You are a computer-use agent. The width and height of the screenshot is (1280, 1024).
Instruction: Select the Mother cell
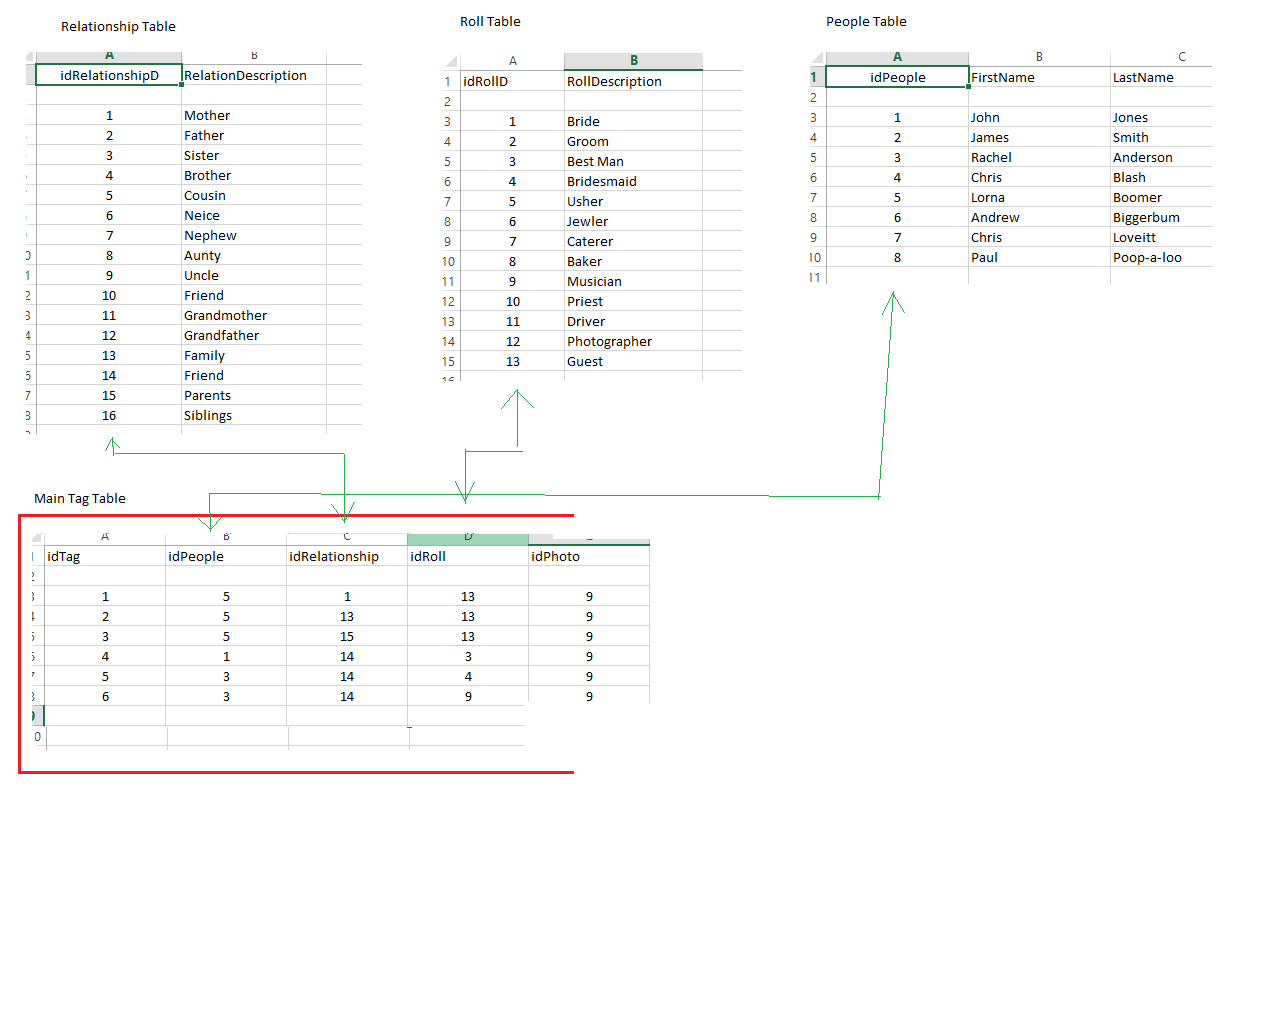click(x=254, y=115)
